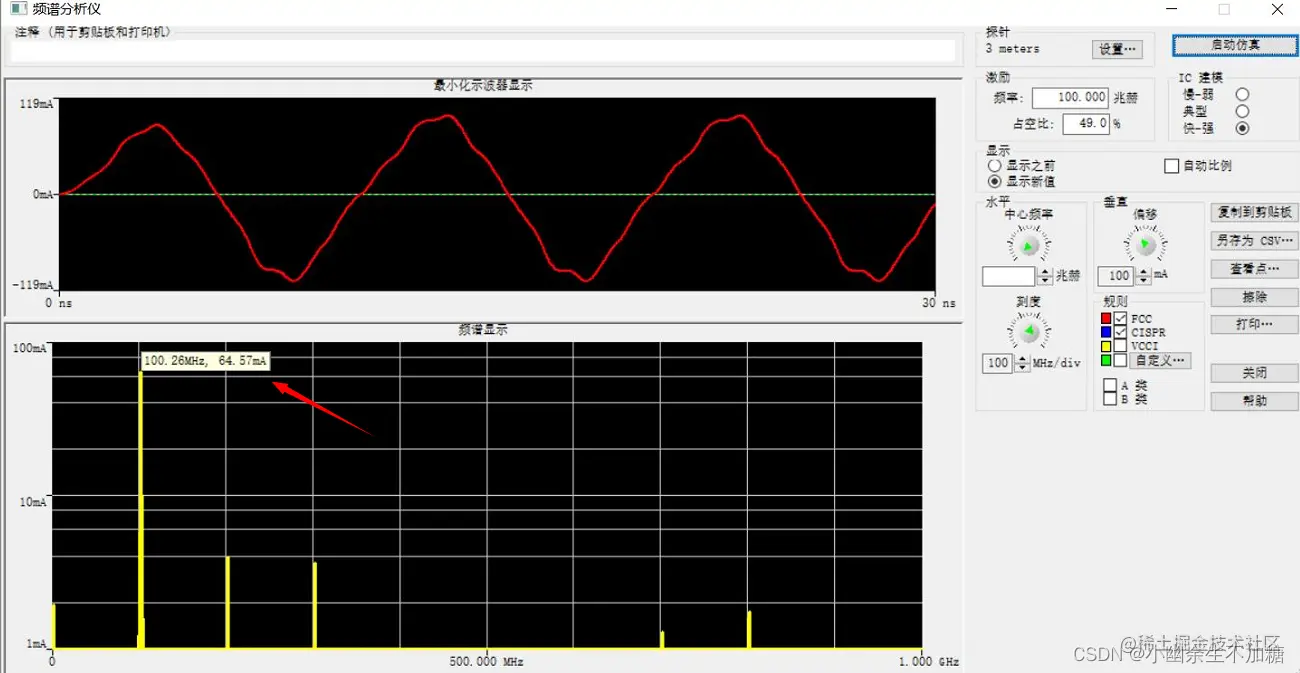
Task: Enable the A 类 class checkbox
Action: pos(1109,385)
